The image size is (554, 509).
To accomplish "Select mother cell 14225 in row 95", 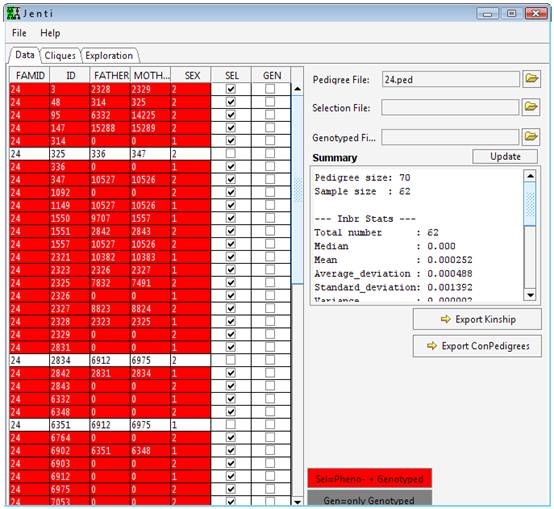I will [x=151, y=115].
